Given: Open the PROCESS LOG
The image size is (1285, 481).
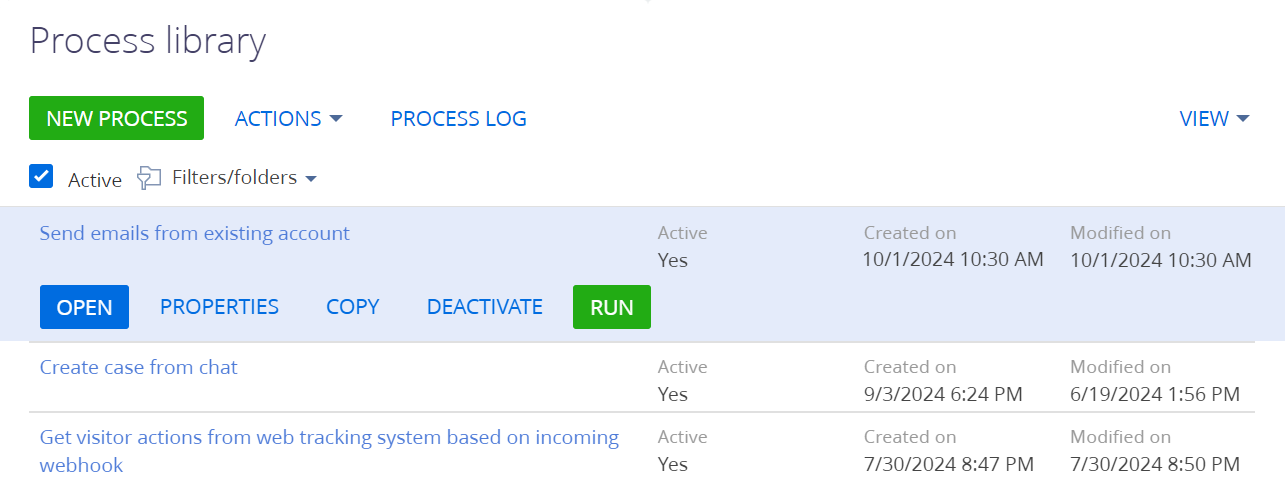Looking at the screenshot, I should (458, 118).
